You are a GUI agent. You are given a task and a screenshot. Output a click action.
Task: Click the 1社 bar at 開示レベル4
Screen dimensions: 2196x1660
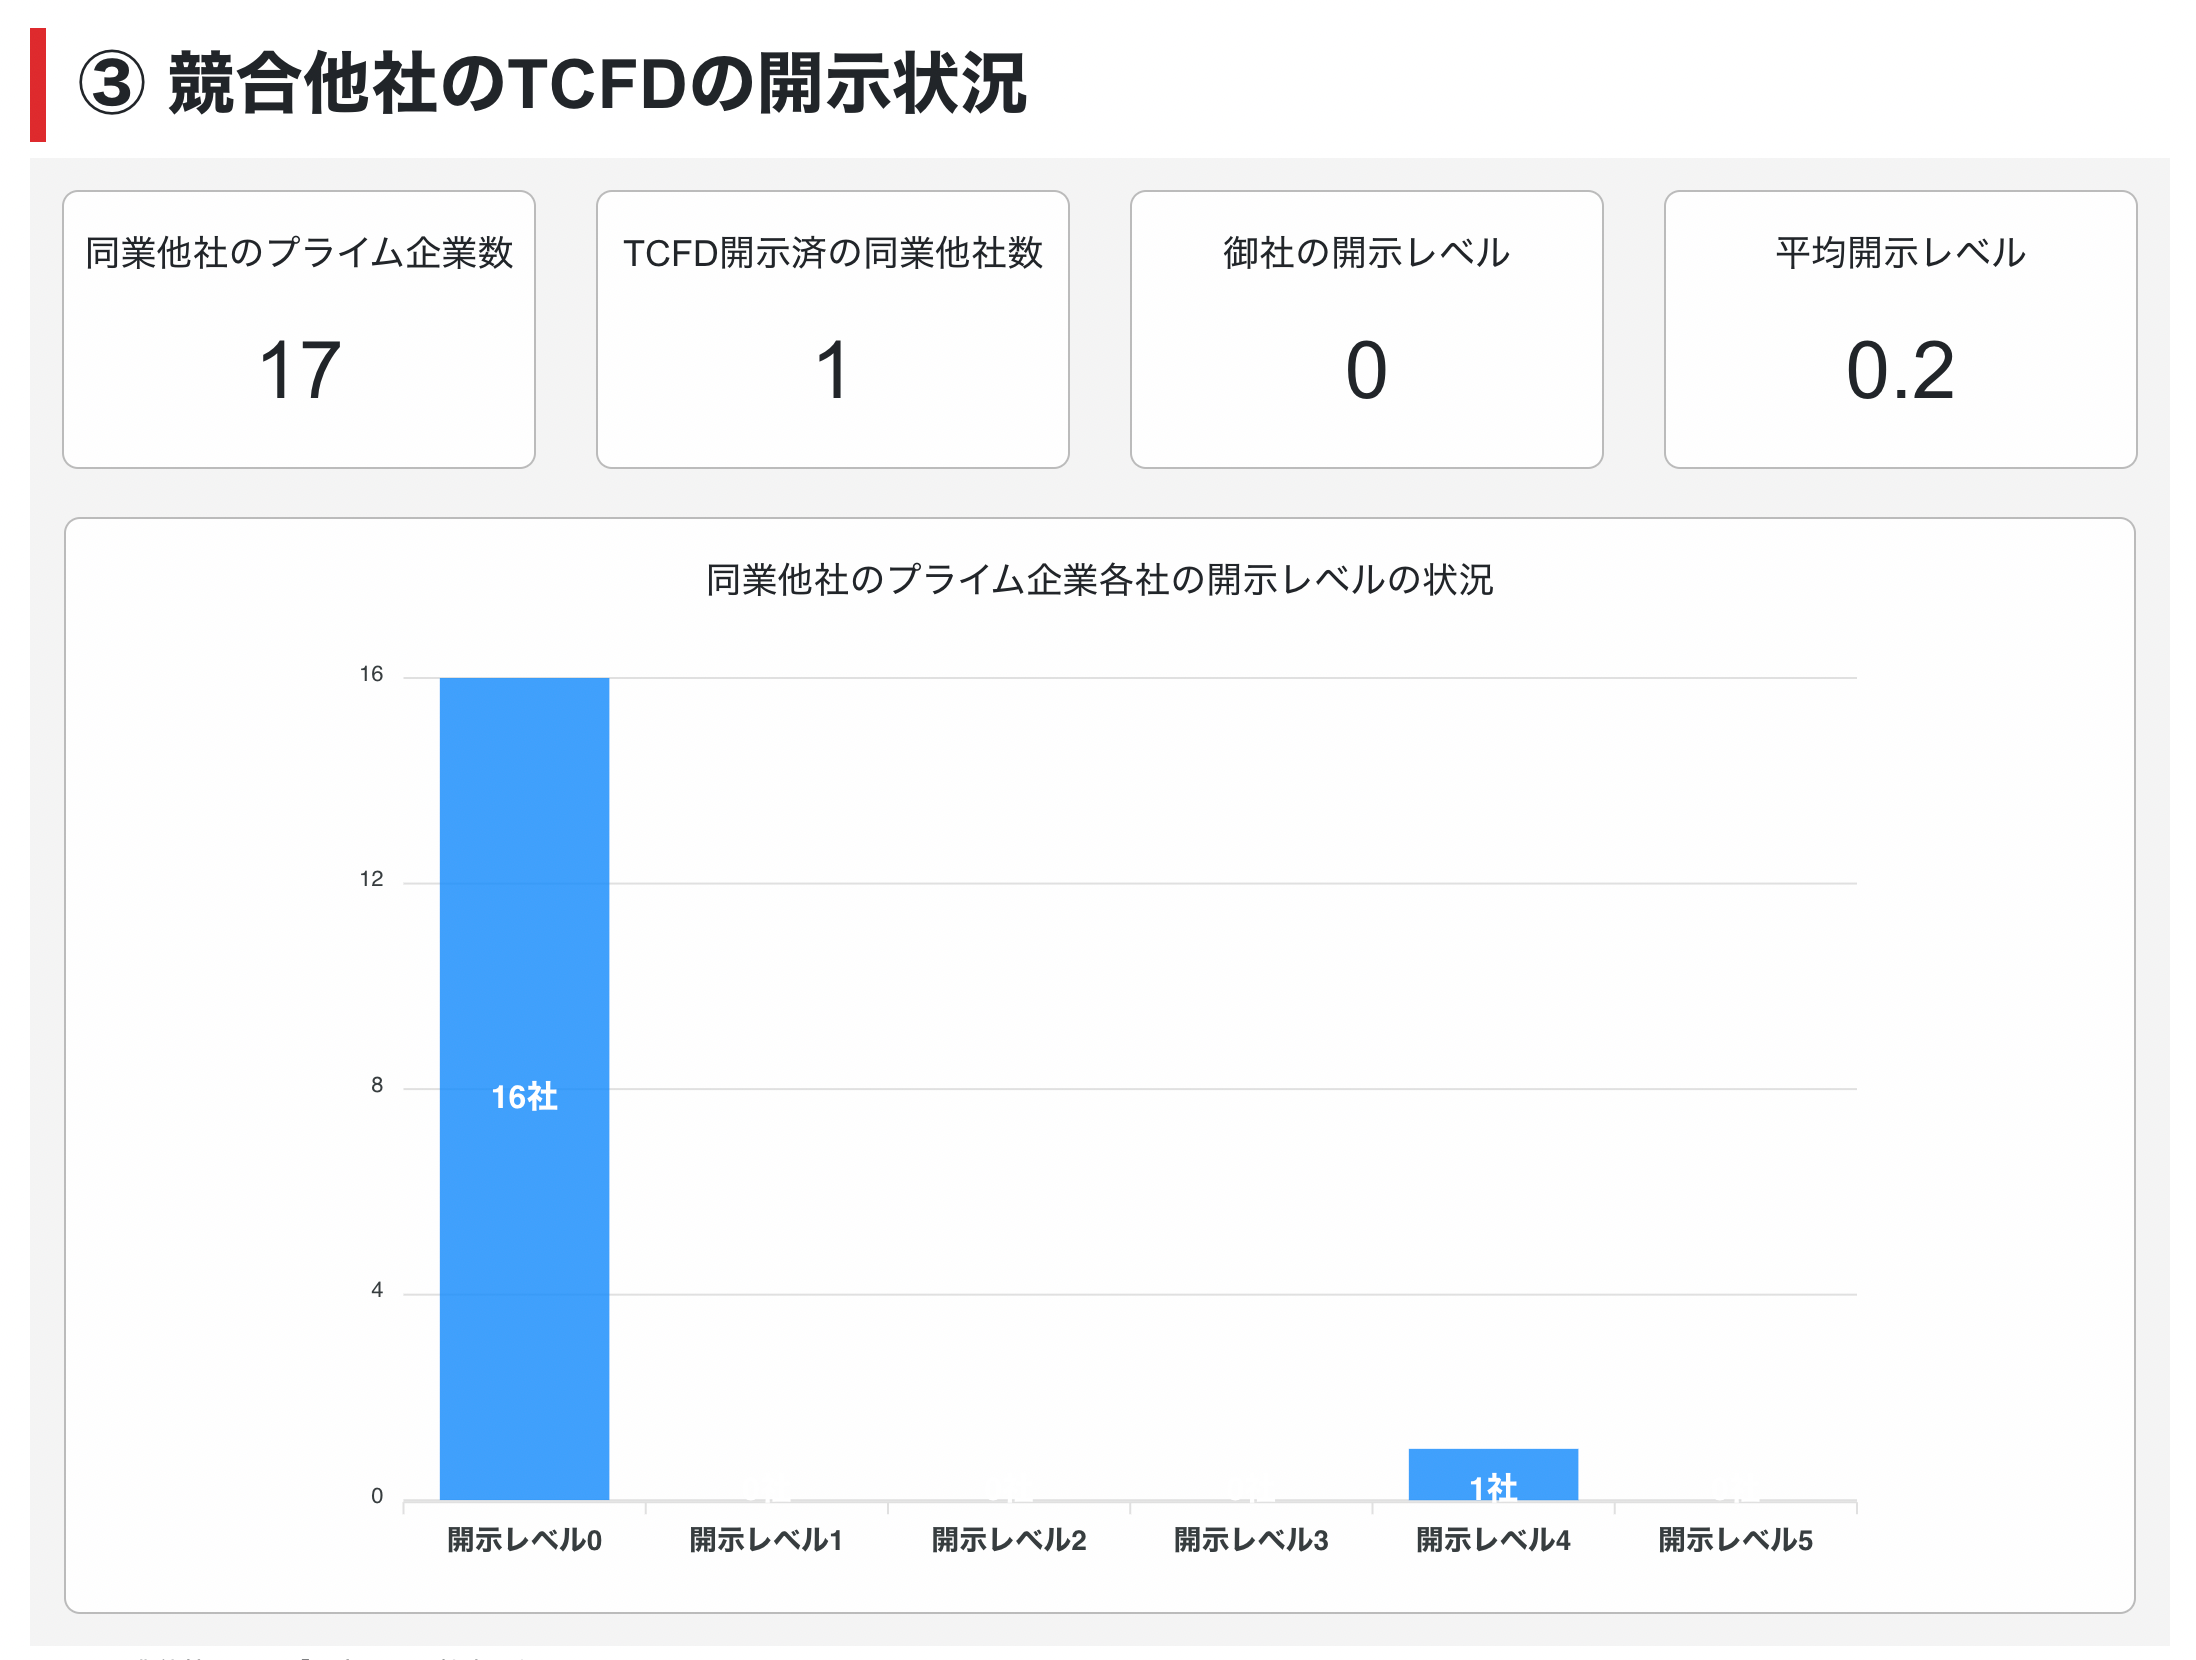[x=1493, y=1476]
